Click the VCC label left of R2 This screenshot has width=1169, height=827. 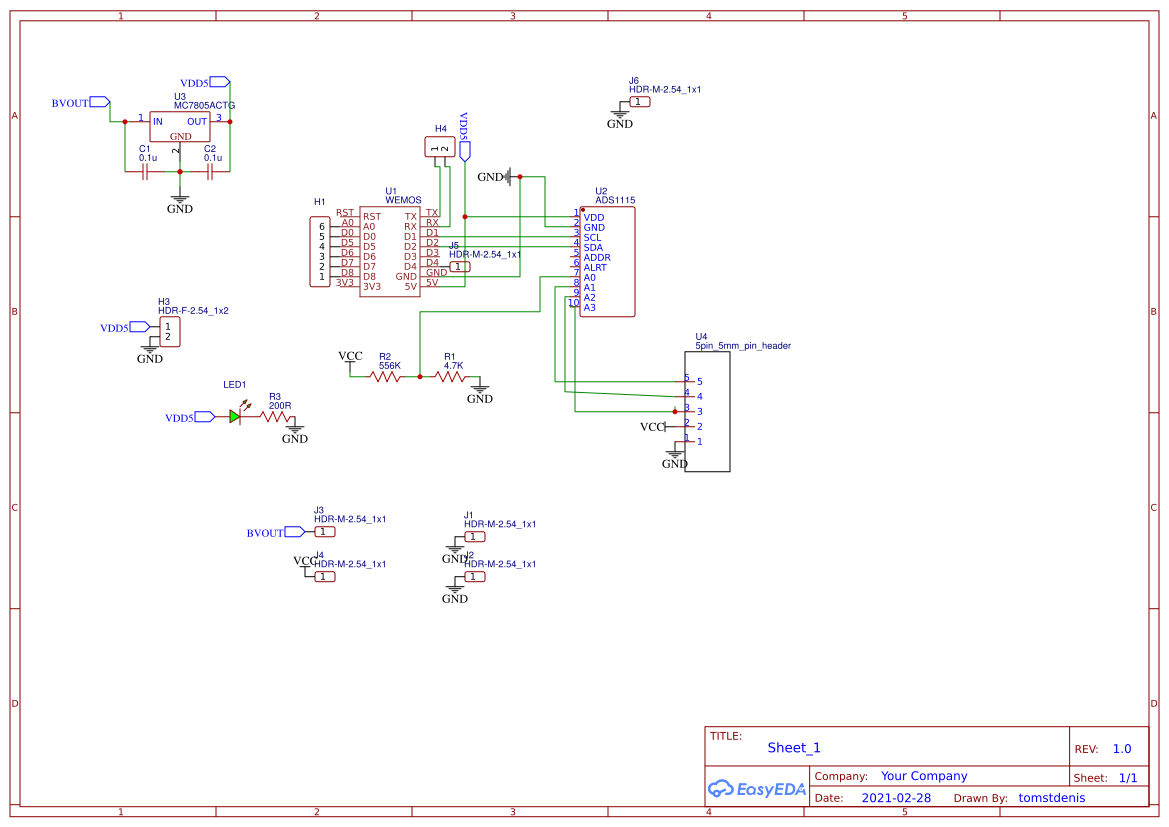349,356
